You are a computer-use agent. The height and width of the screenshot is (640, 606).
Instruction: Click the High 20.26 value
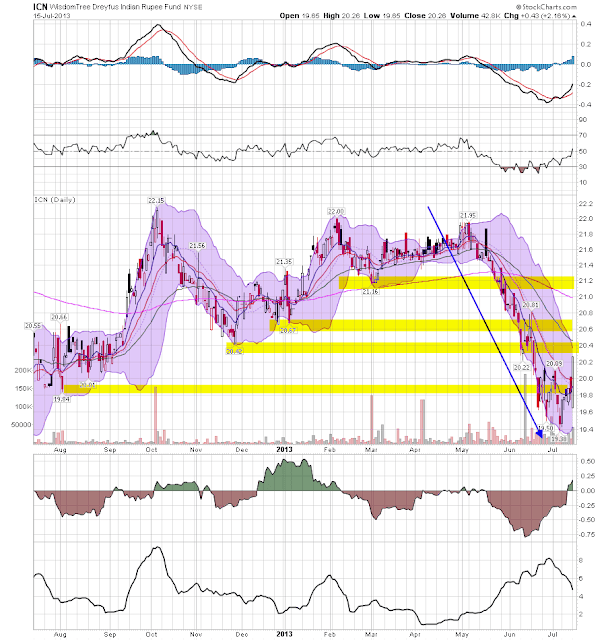(342, 16)
